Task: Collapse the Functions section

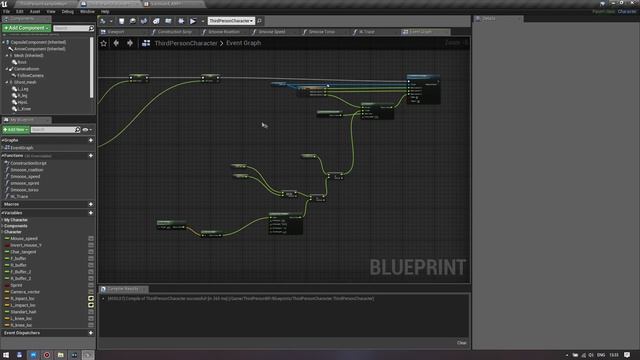Action: pyautogui.click(x=3, y=156)
